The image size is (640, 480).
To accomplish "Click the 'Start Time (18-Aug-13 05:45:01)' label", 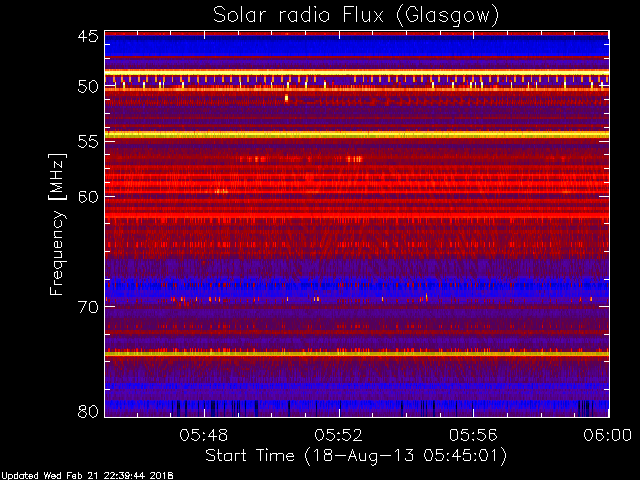I will coord(356,456).
